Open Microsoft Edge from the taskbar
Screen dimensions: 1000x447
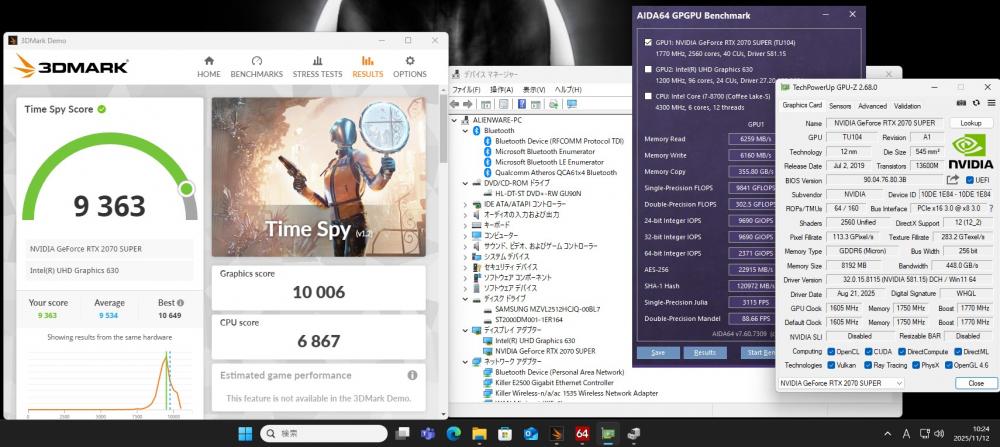click(x=453, y=434)
